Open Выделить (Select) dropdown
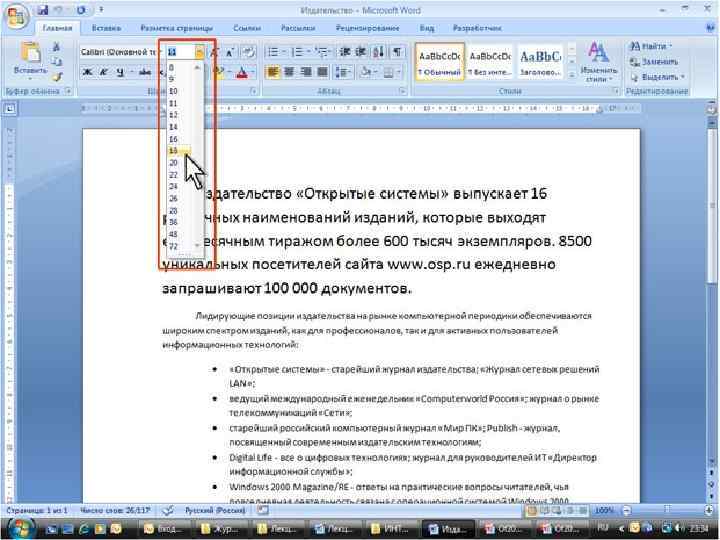Screen dimensions: 720x540 [658, 77]
